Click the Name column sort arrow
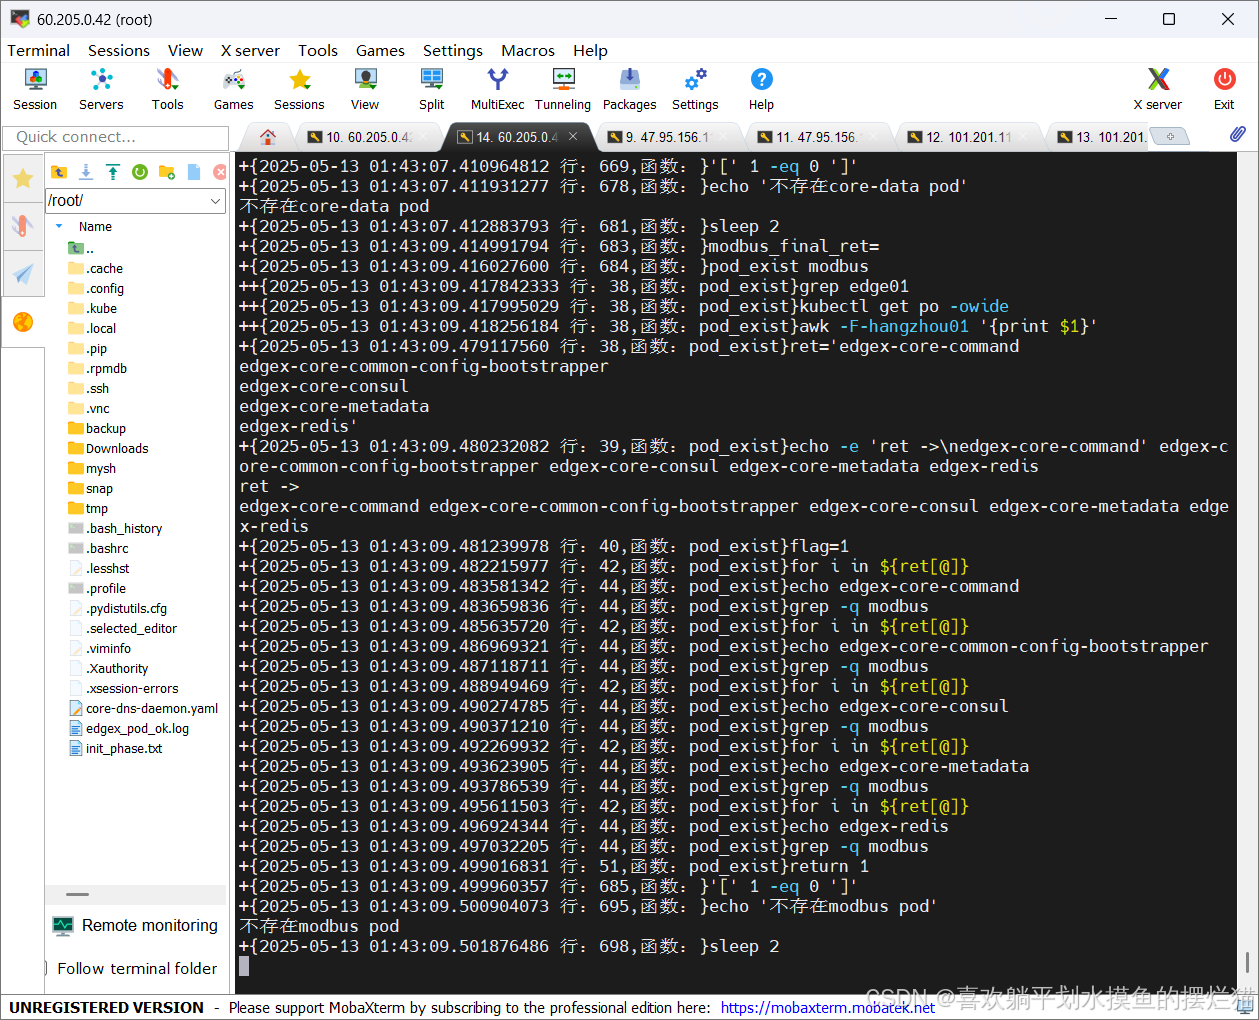Viewport: 1259px width, 1020px height. click(59, 227)
